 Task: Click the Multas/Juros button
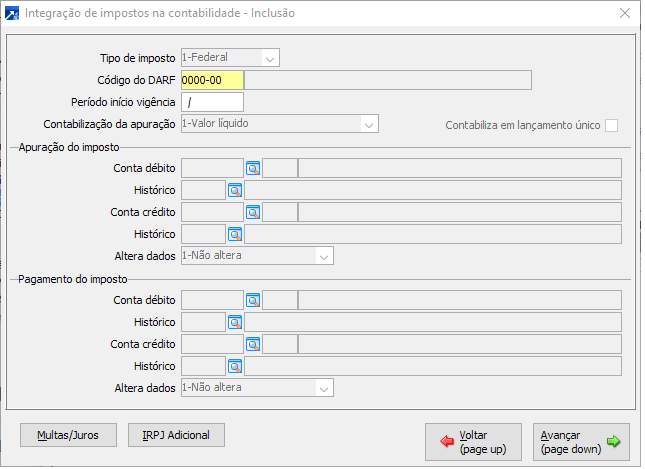(x=68, y=435)
